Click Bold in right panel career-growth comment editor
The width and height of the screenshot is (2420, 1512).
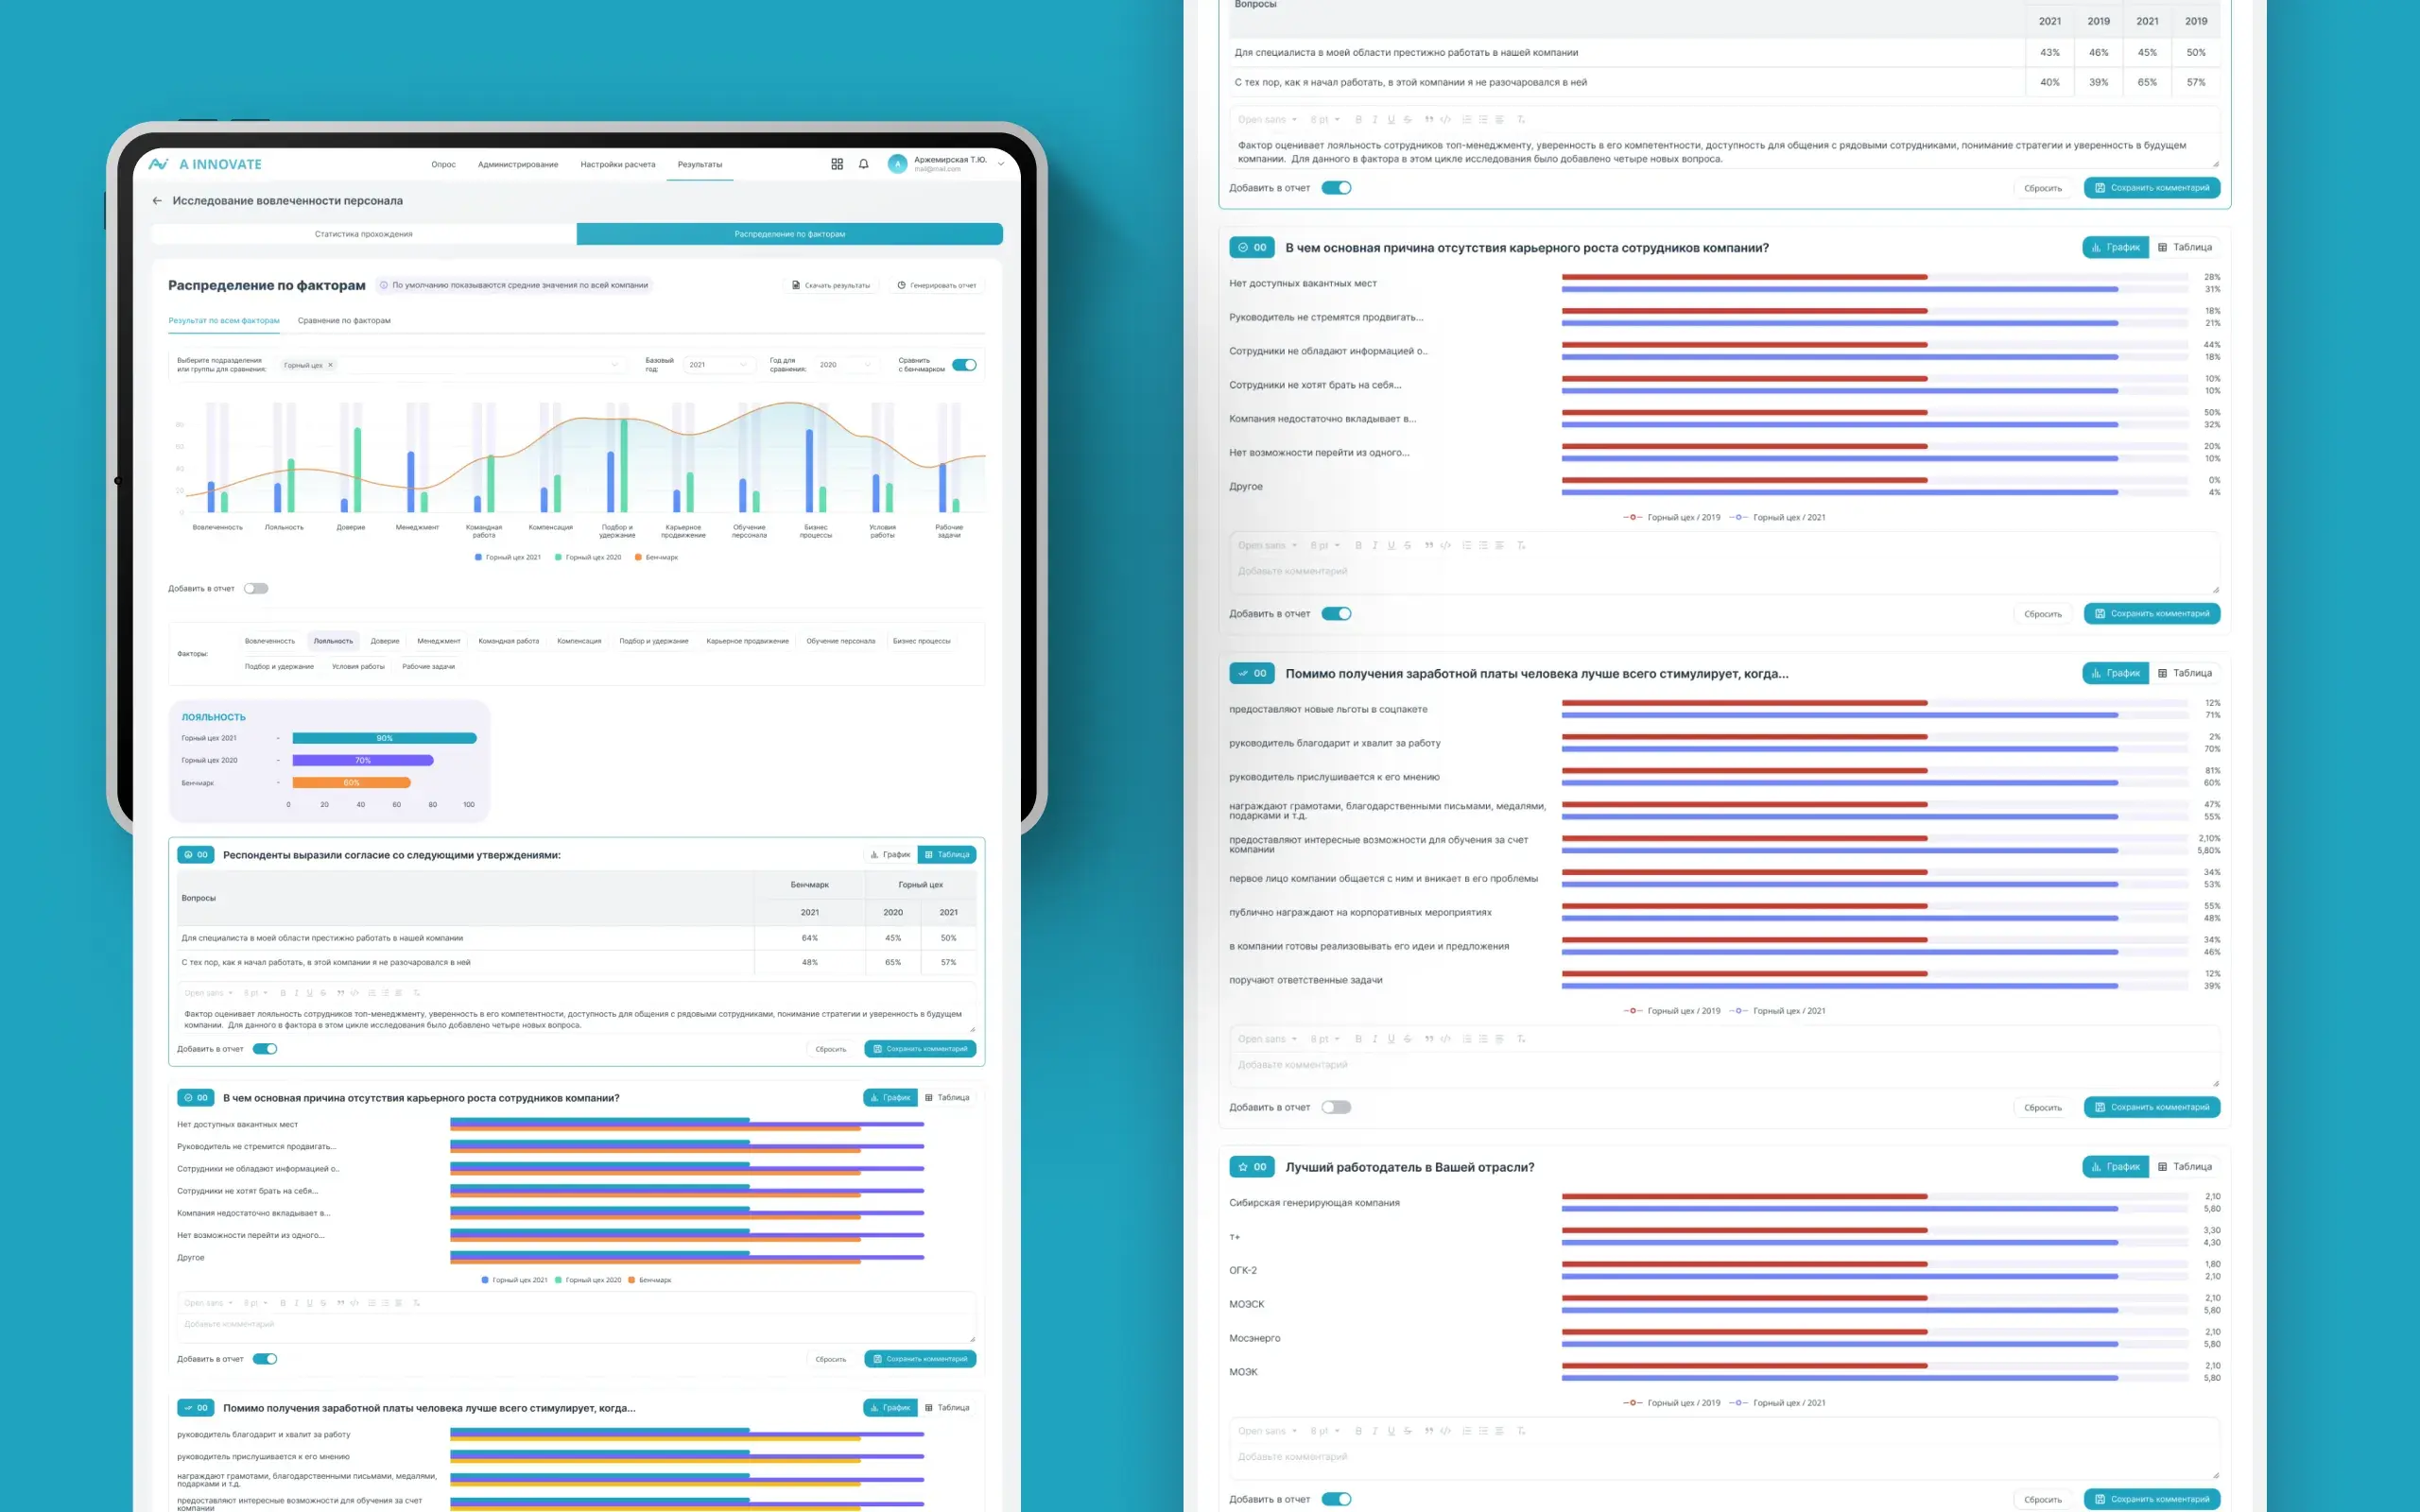(x=1358, y=545)
